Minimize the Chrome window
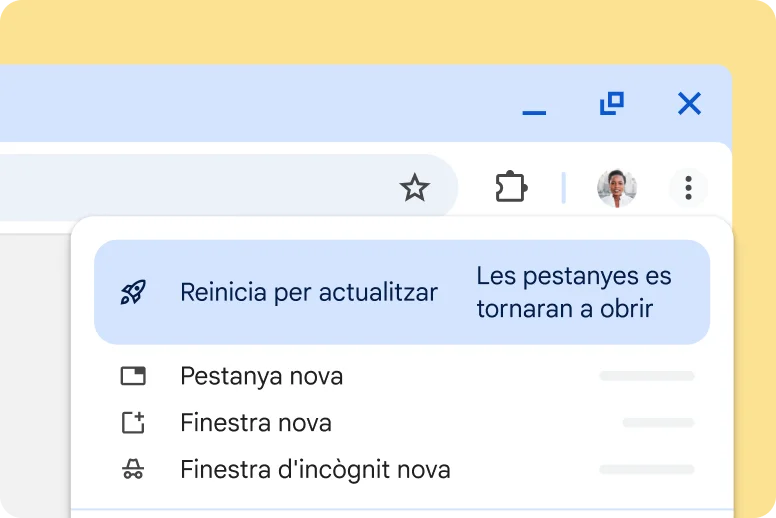The width and height of the screenshot is (776, 518). click(x=534, y=104)
